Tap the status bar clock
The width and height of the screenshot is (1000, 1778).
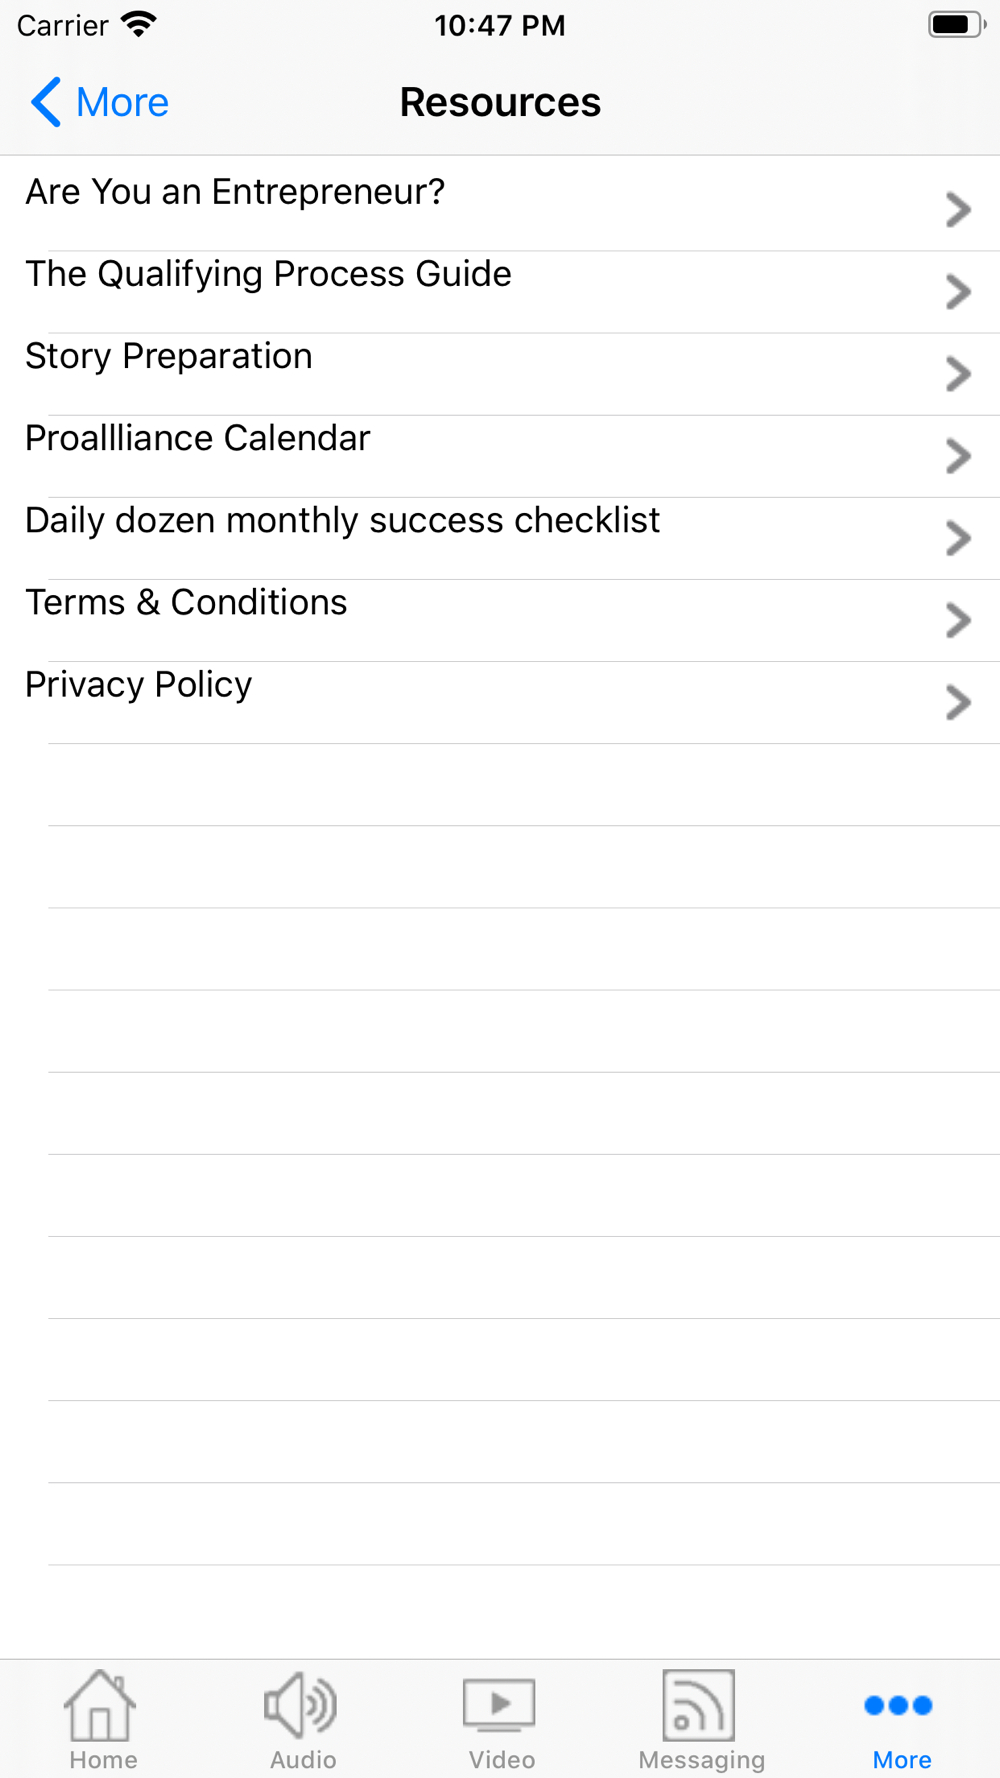pos(500,25)
